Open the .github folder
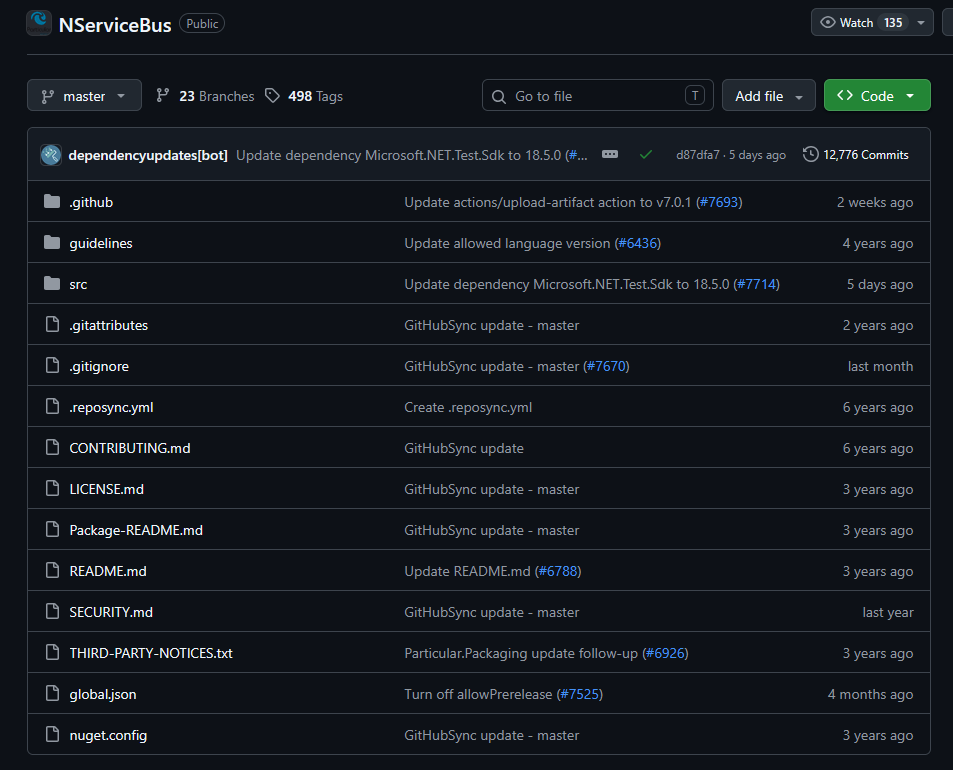 (x=91, y=202)
